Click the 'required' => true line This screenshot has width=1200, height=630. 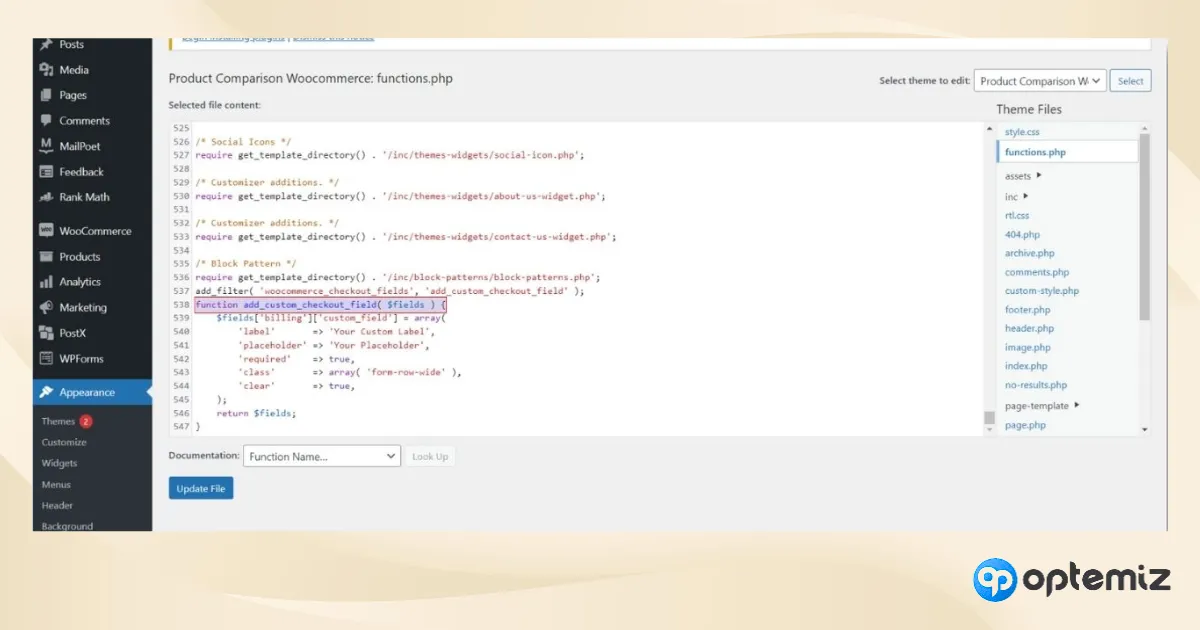296,358
